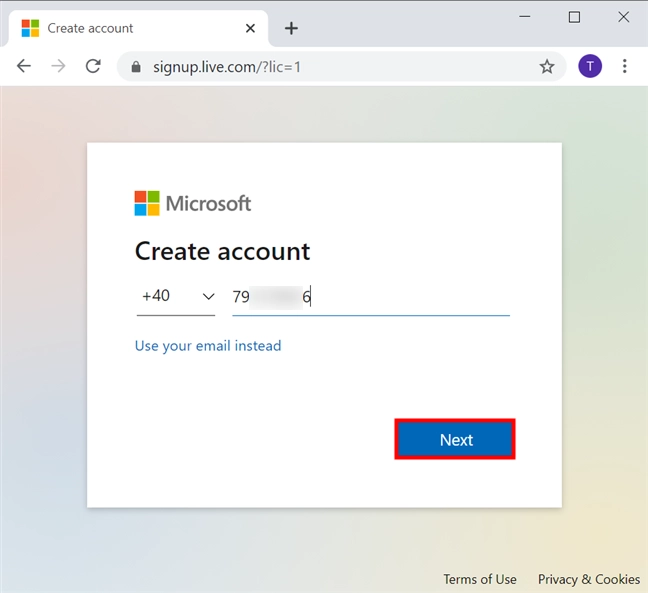Screen dimensions: 648x593
Task: Reload the signup page
Action: (x=93, y=66)
